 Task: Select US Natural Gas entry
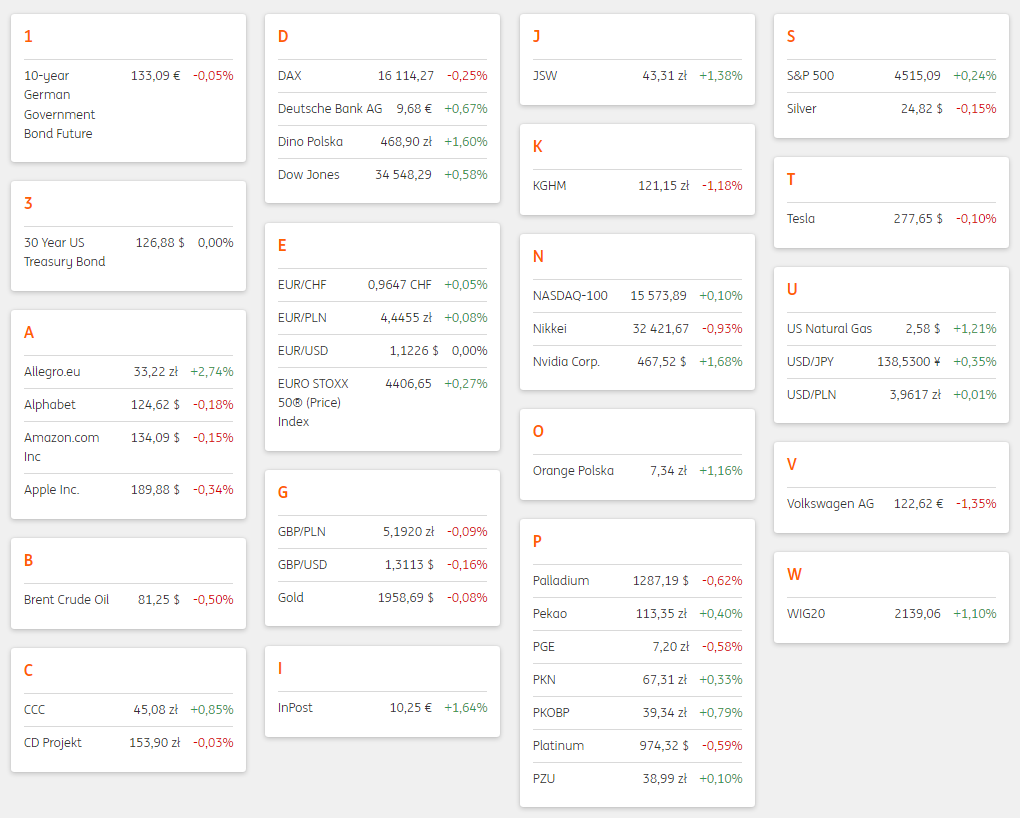(x=829, y=329)
